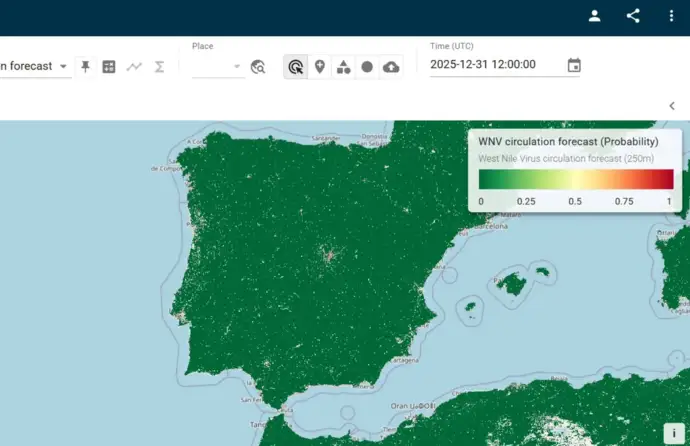This screenshot has width=690, height=446.
Task: Open the forecast variable dropdown
Action: coord(35,66)
